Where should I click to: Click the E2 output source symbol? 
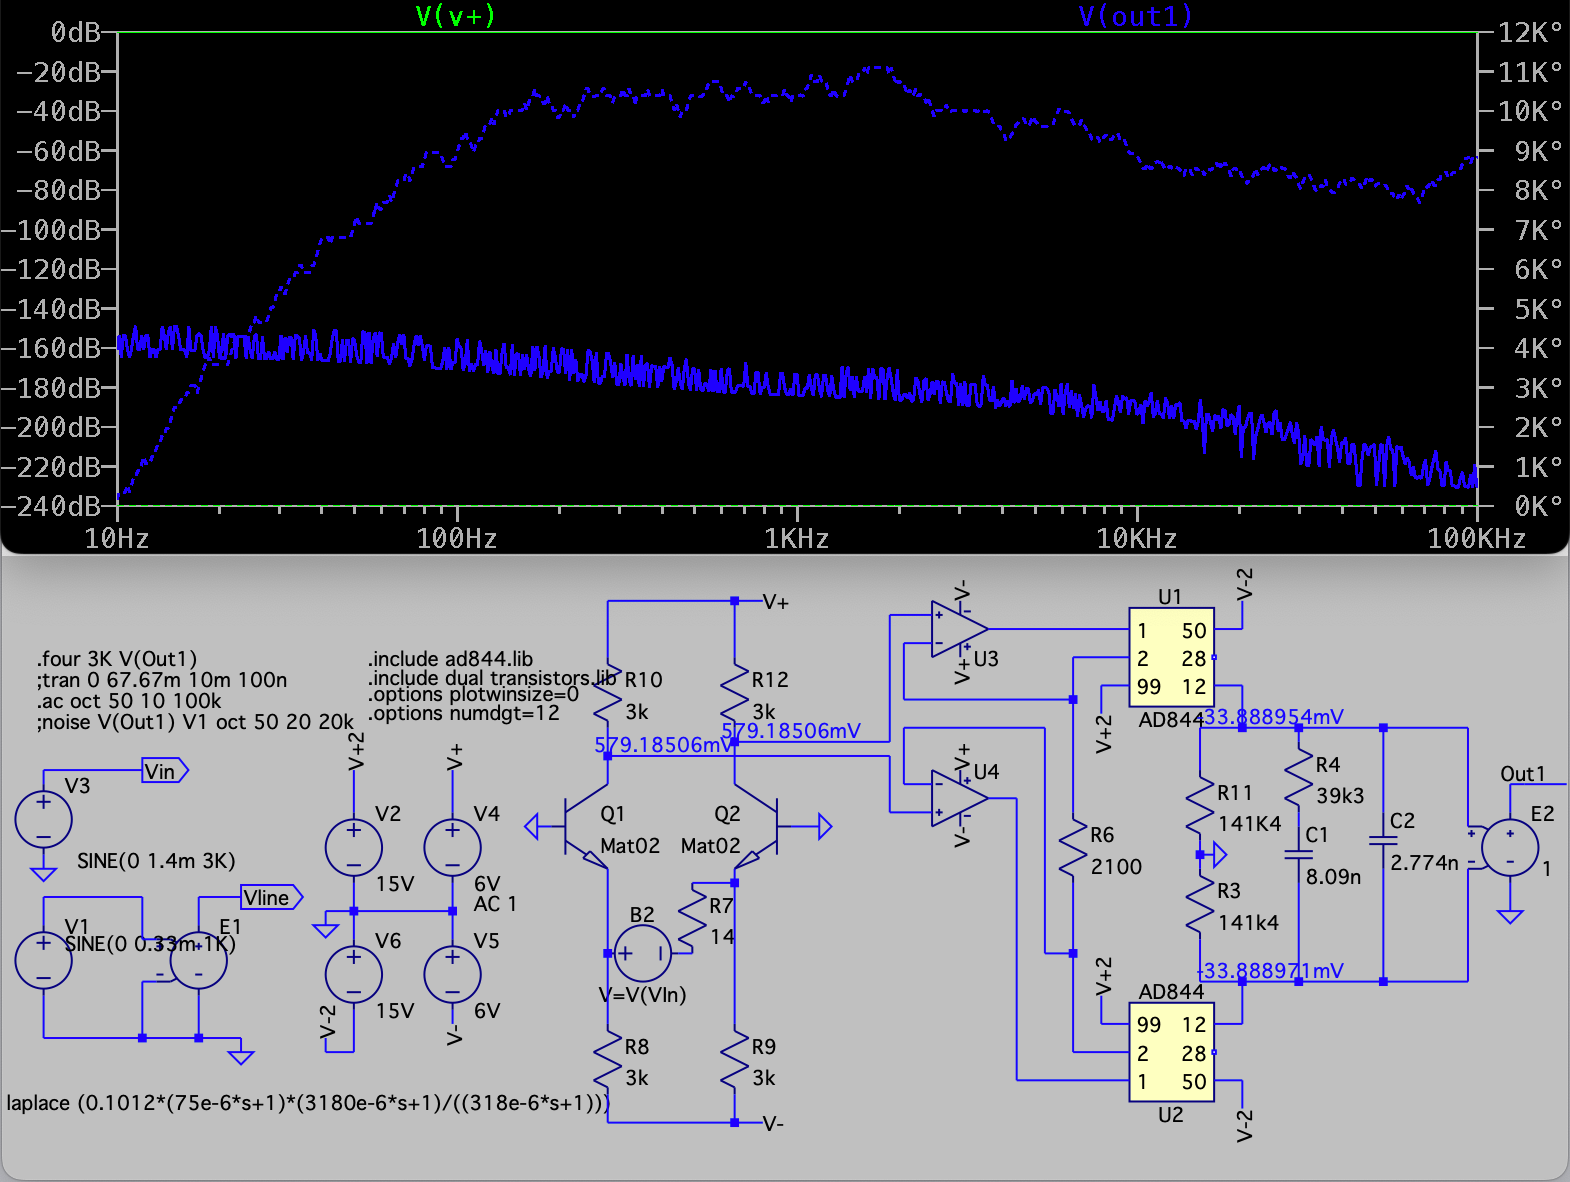[1509, 847]
